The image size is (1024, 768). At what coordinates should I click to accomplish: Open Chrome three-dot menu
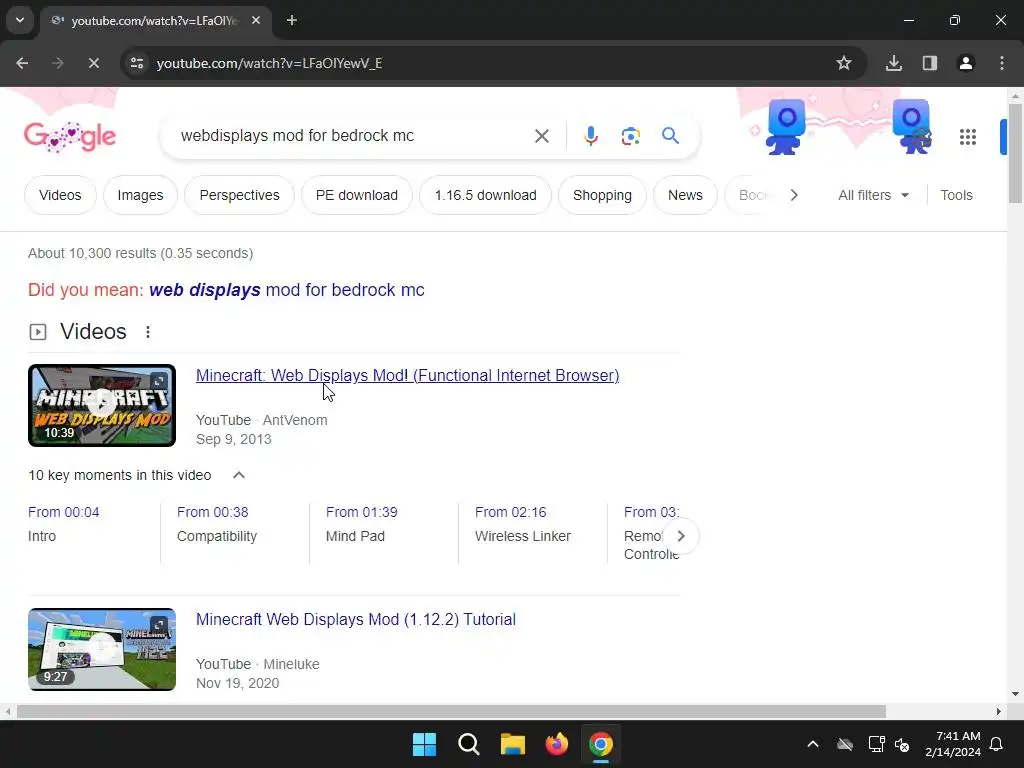[1002, 63]
